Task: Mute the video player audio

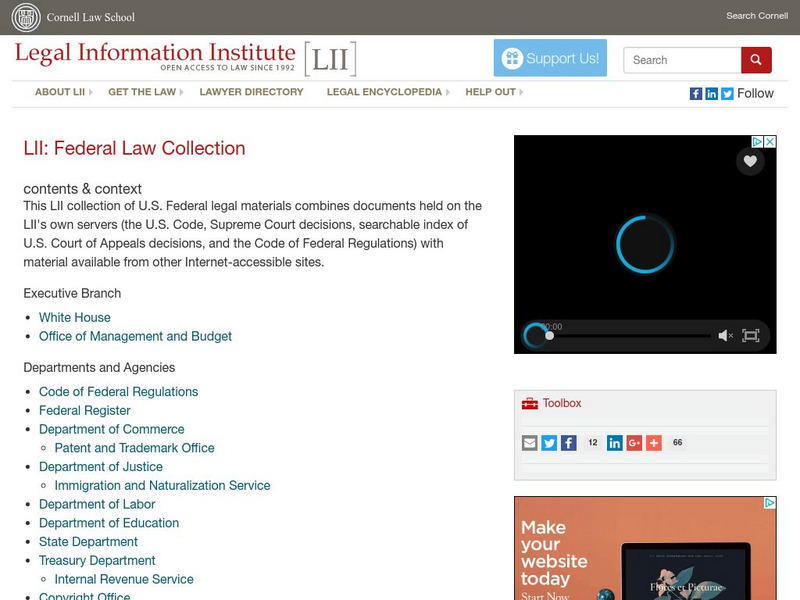Action: point(725,335)
